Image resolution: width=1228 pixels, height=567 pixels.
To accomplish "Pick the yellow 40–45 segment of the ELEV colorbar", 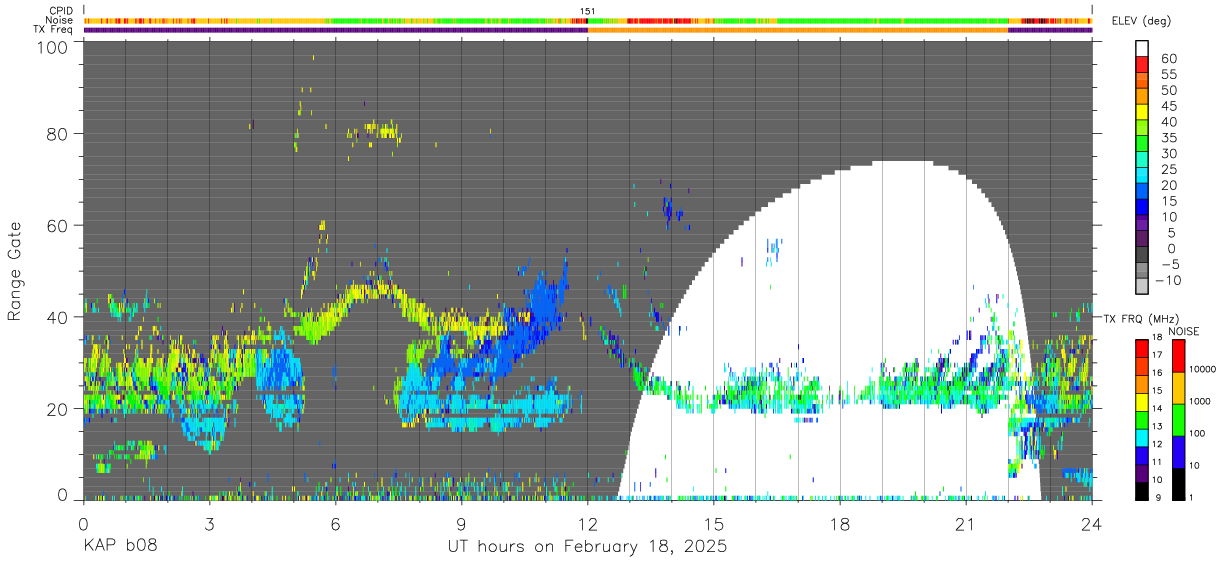I will tap(1142, 113).
